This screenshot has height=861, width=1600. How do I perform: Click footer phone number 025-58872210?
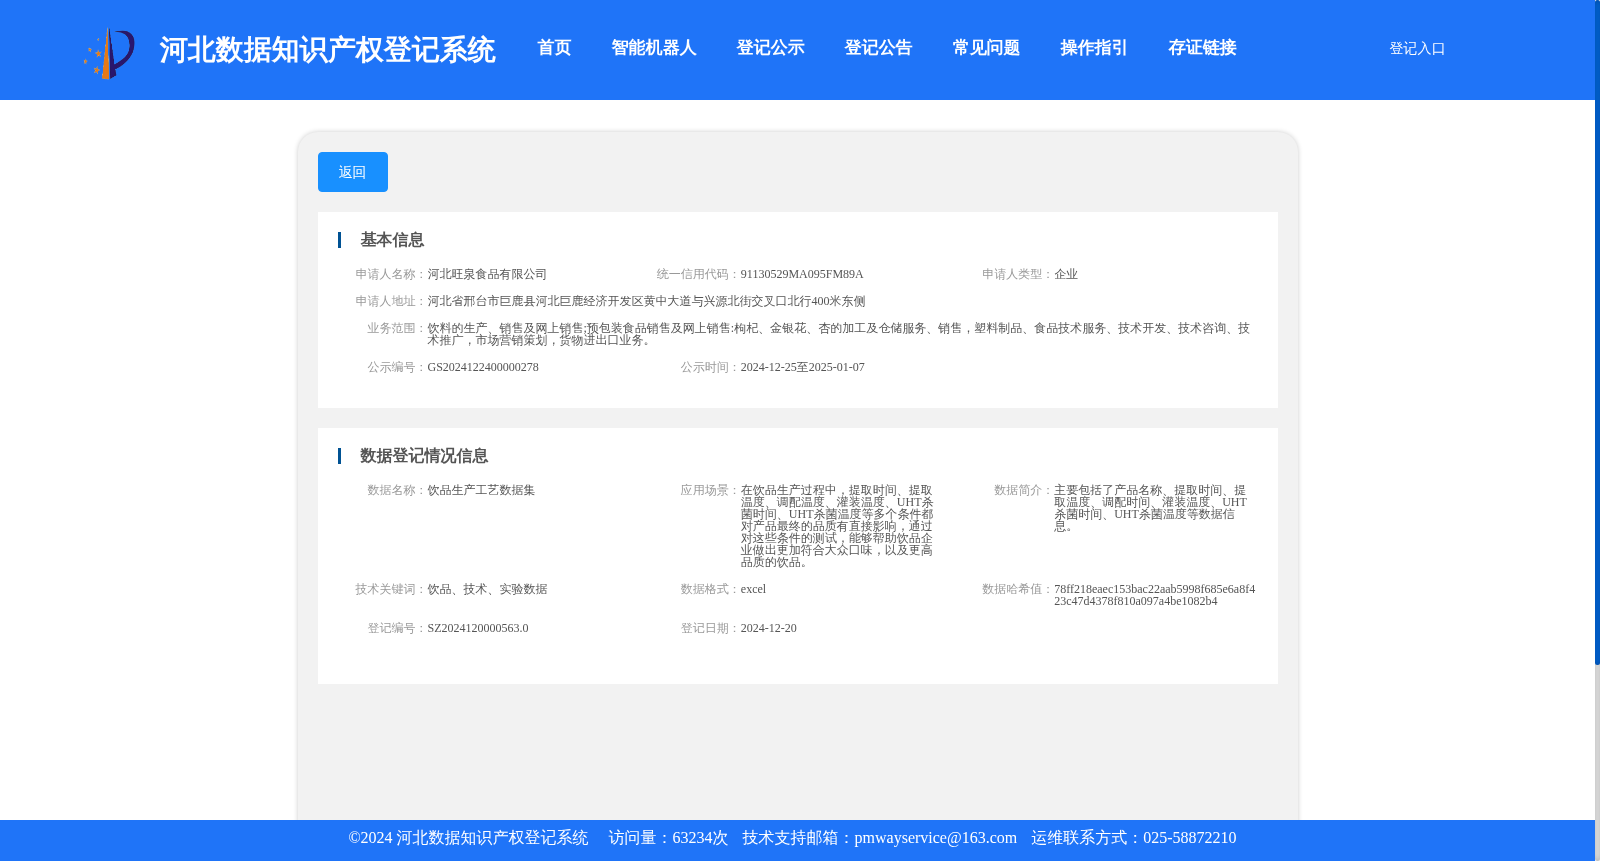tap(1189, 838)
